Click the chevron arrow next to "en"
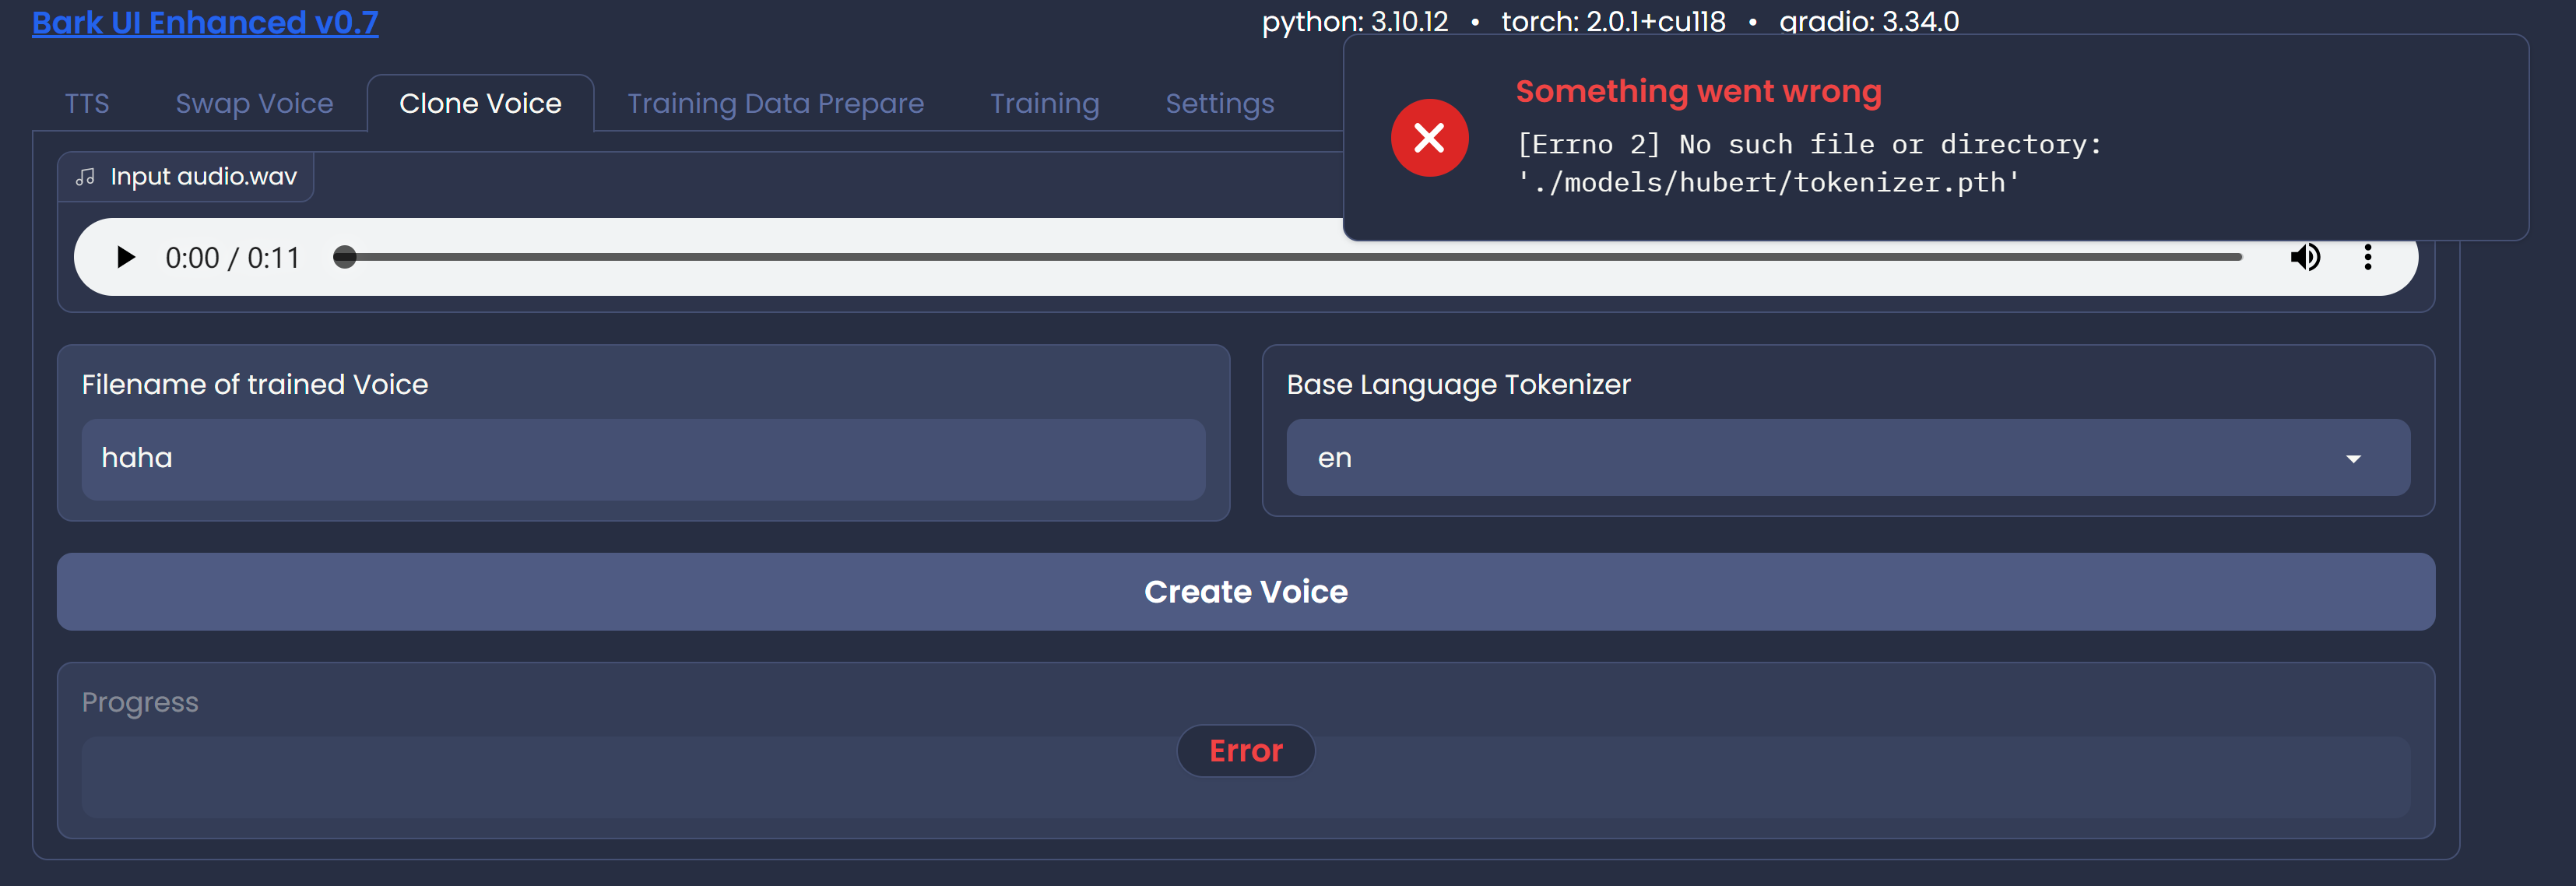The image size is (2576, 886). 2355,458
